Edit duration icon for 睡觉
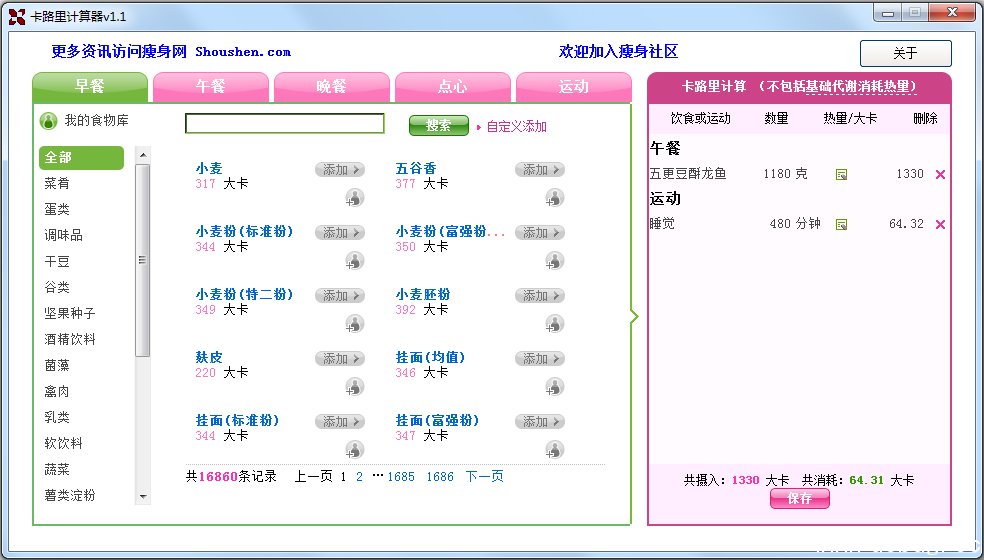 click(x=842, y=224)
